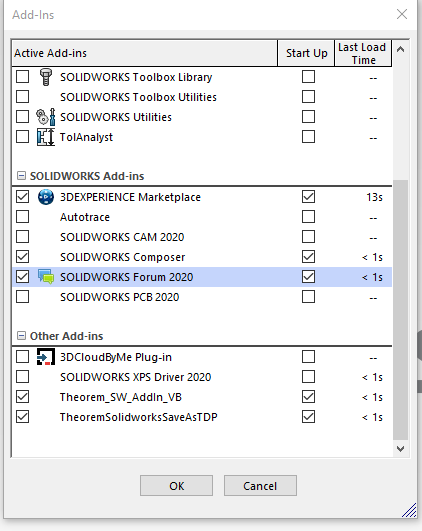Click the dialog resize grip corner
422x531 pixels.
[409, 510]
